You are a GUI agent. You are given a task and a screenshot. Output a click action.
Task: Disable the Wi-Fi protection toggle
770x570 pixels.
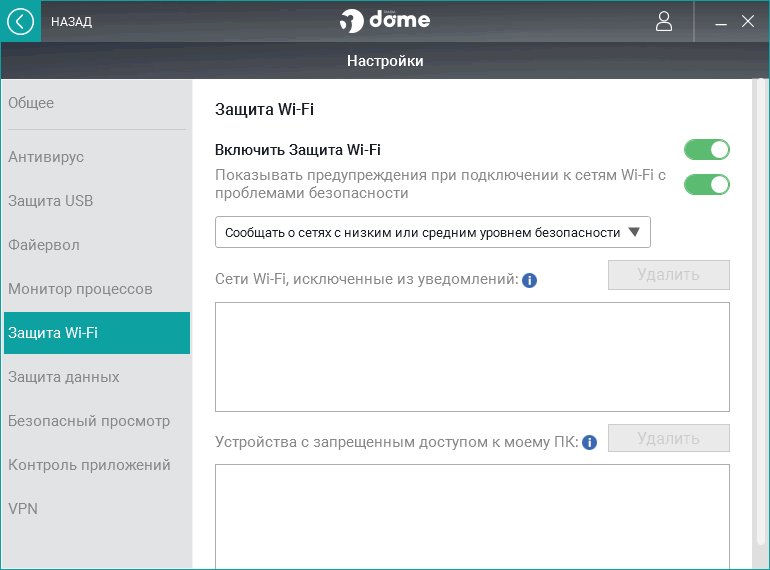[x=706, y=150]
